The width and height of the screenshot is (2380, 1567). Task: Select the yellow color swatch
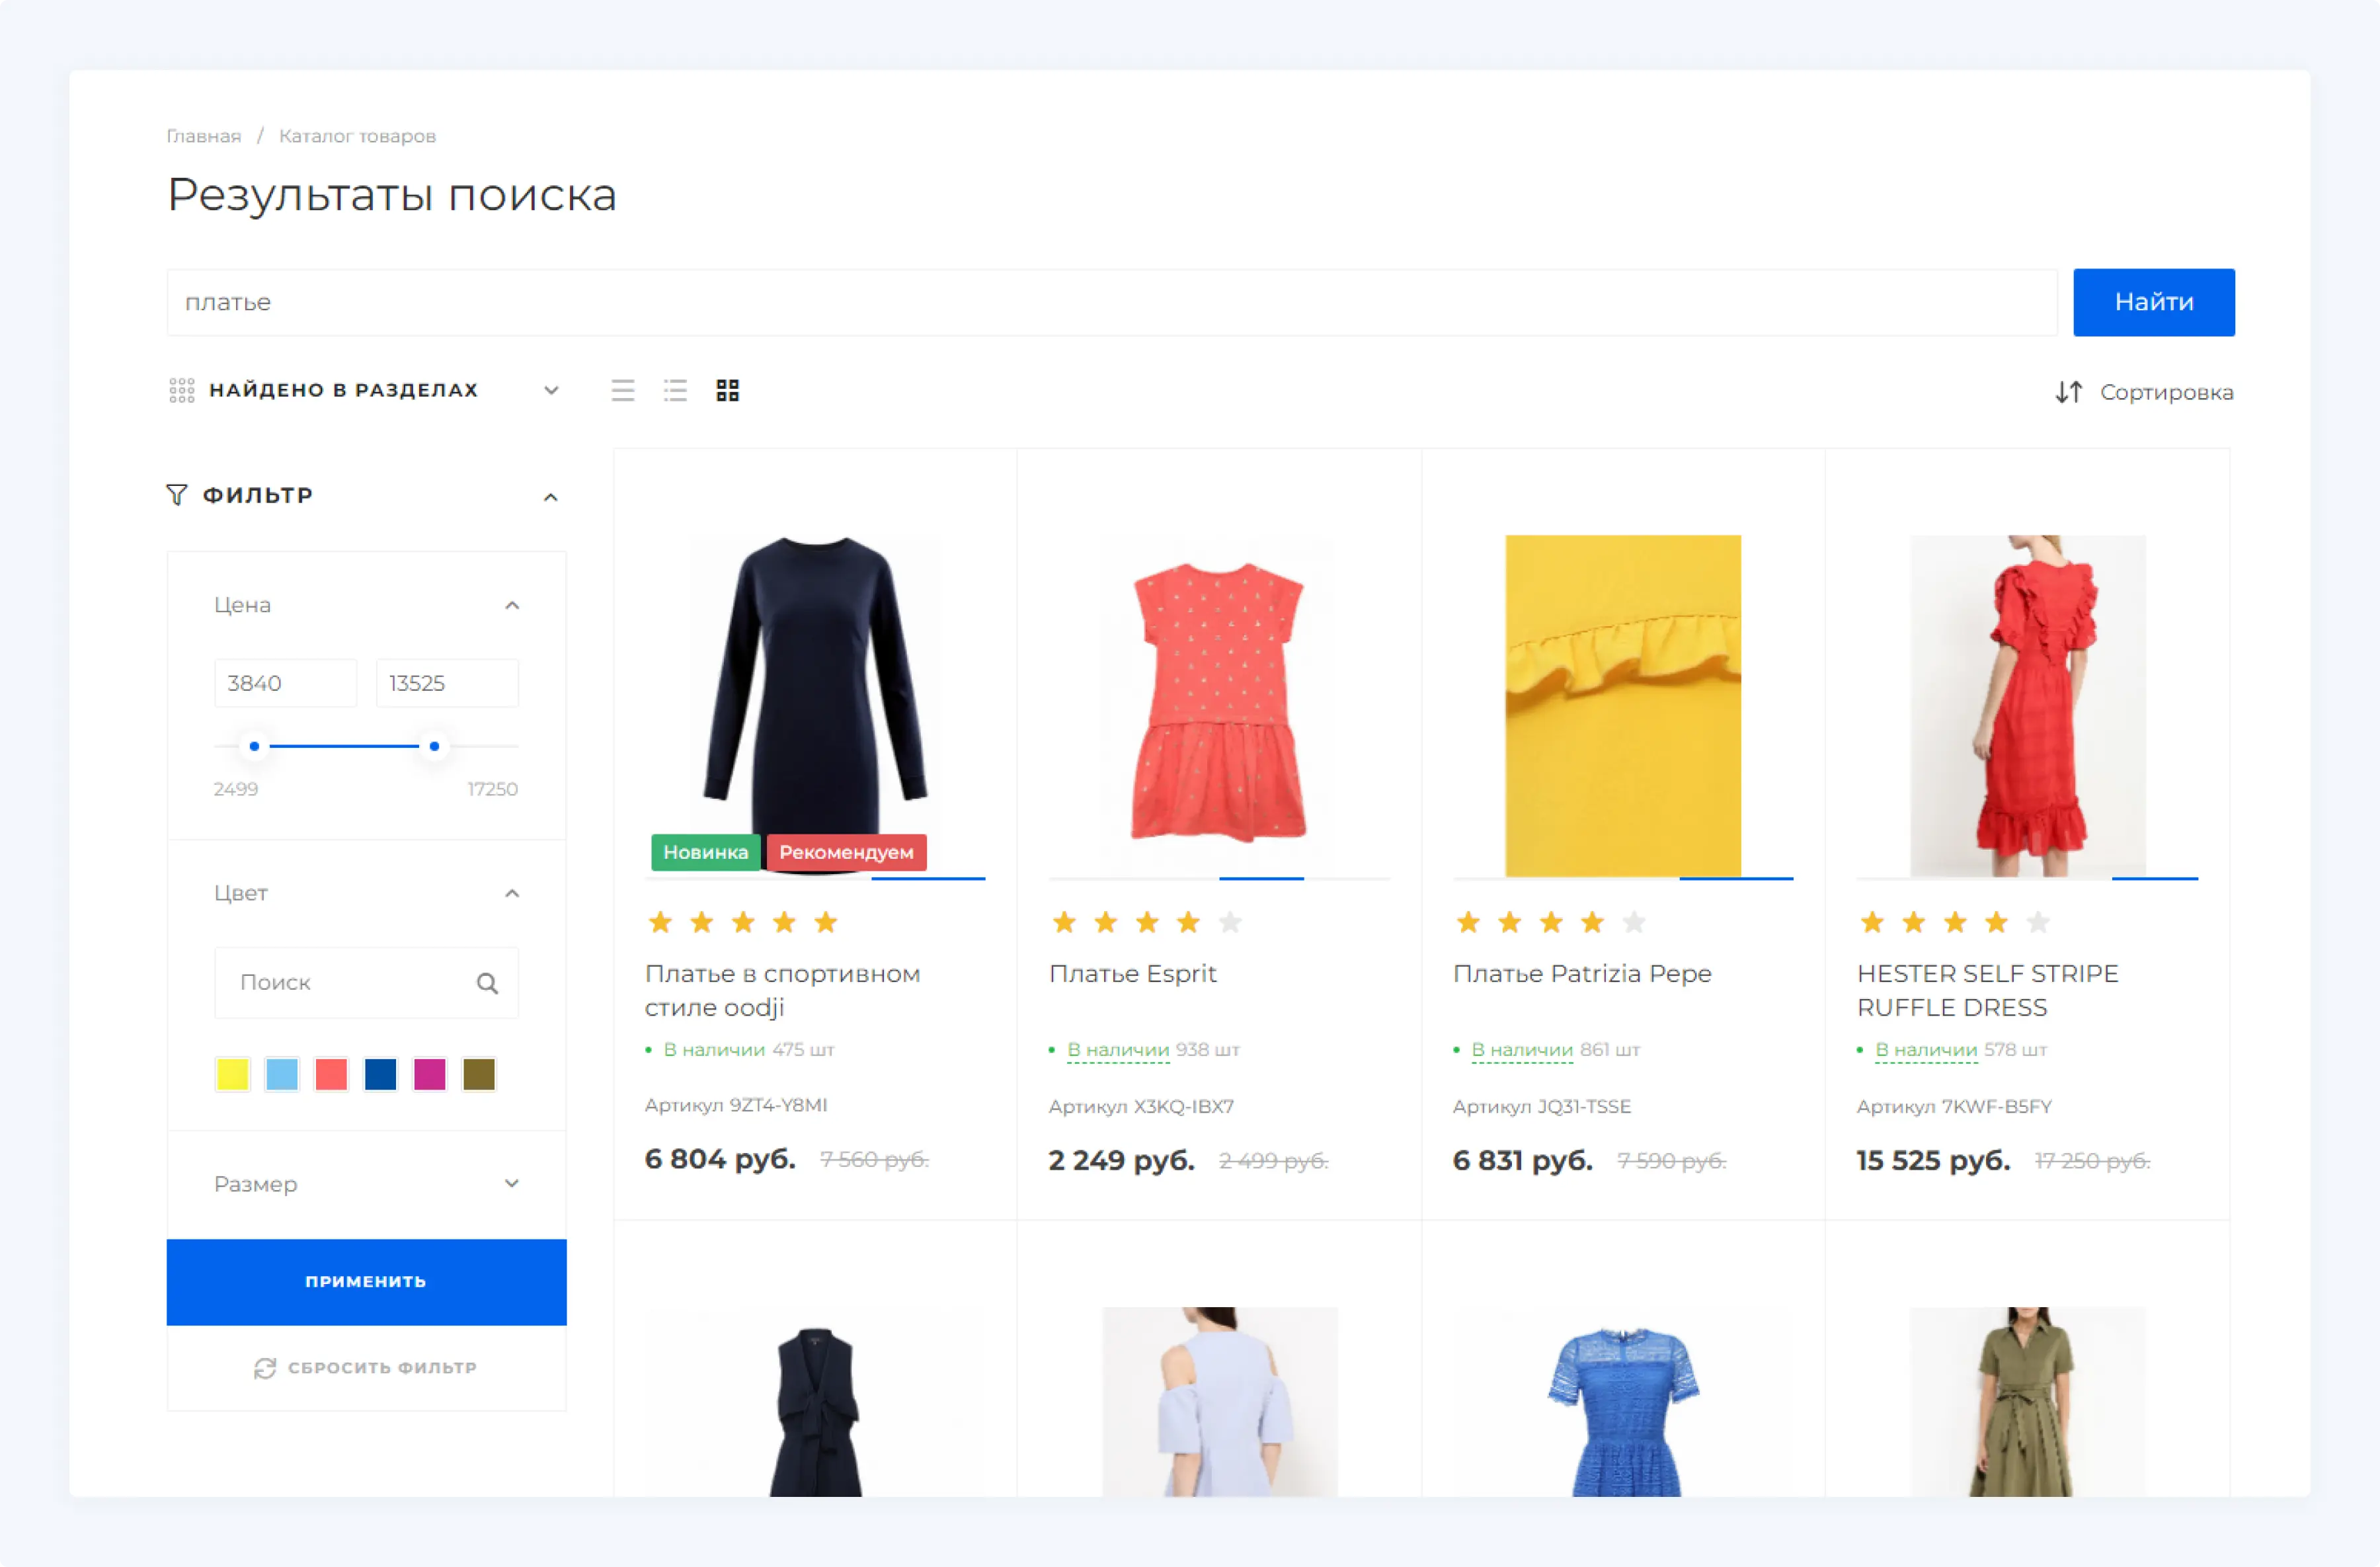coord(233,1074)
